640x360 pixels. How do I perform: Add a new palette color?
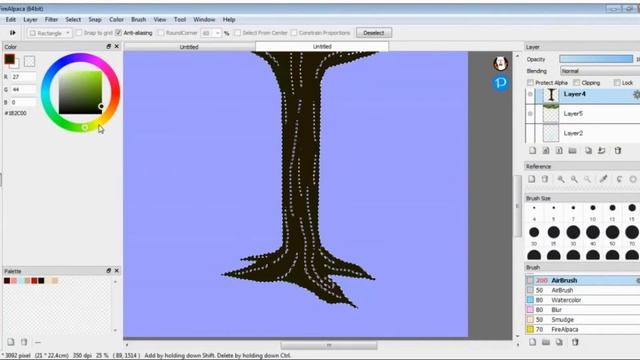11,342
